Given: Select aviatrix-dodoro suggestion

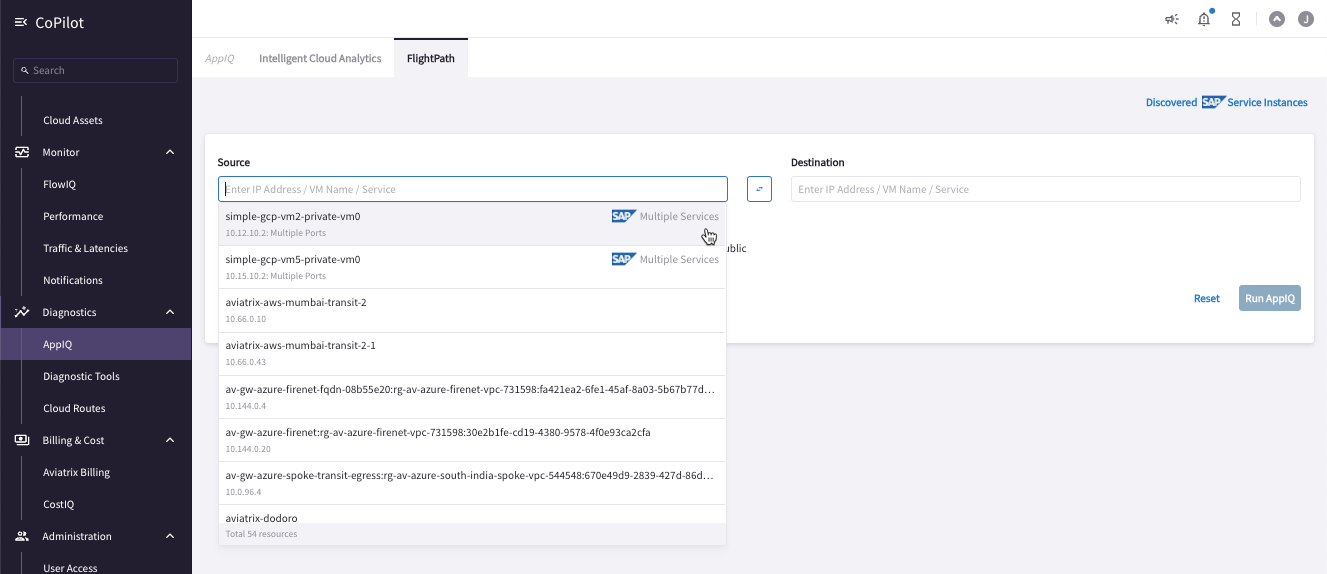Looking at the screenshot, I should (x=472, y=514).
